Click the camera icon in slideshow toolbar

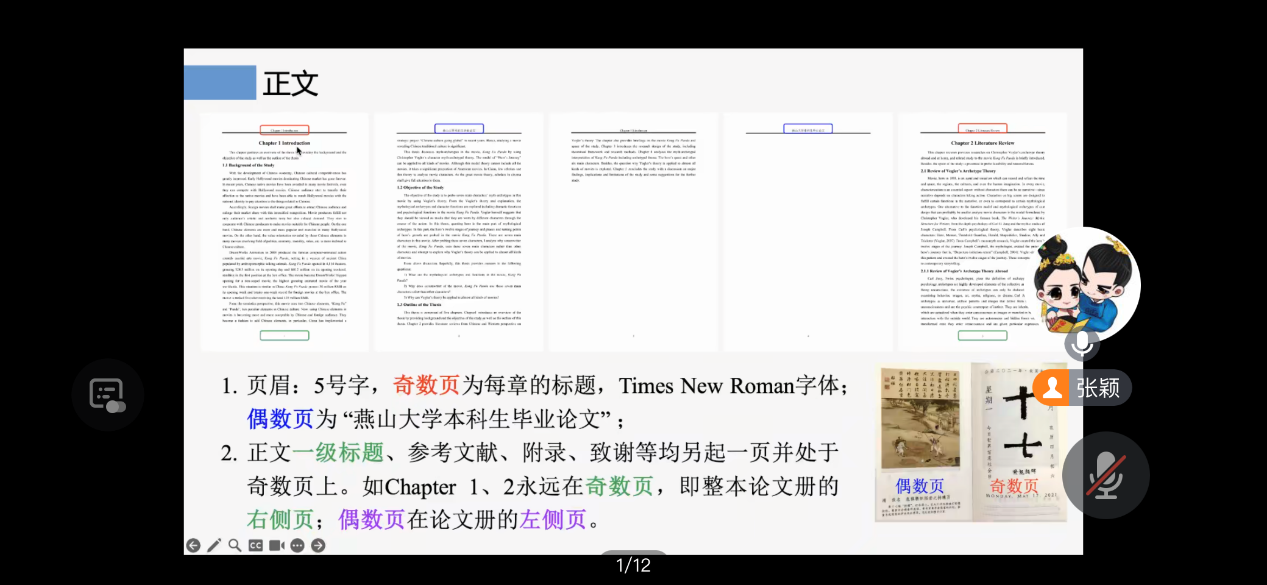[276, 545]
